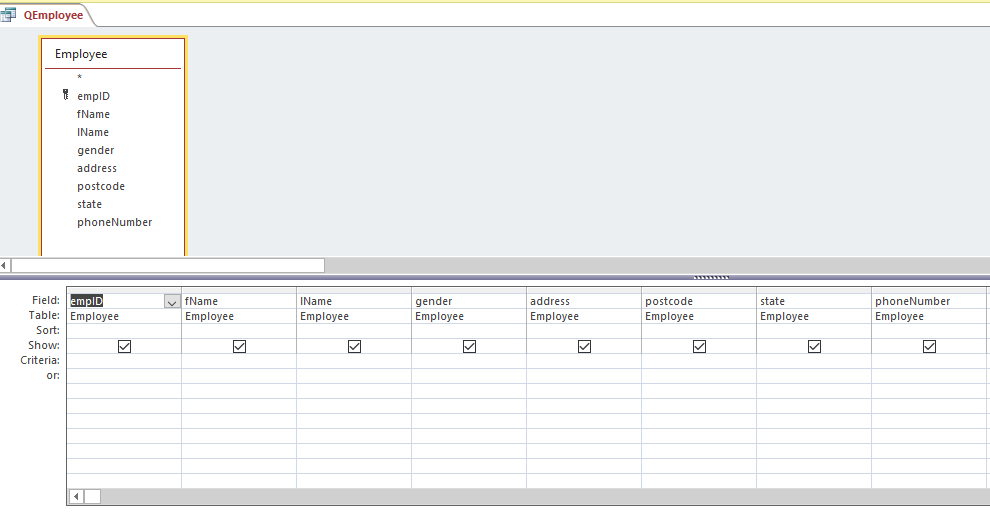Viewport: 990px width, 514px height.
Task: Click the Criteria cell under address
Action: coord(583,361)
